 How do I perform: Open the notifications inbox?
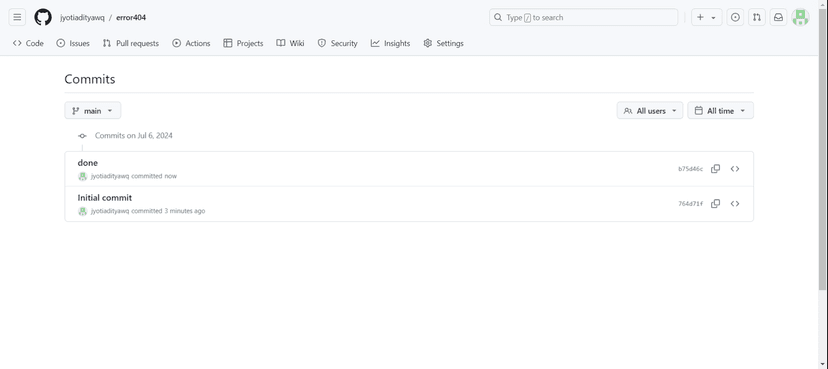tap(778, 17)
